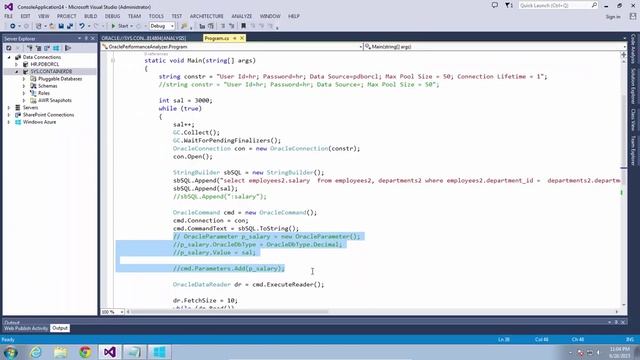Click the Start debugging button
Image resolution: width=640 pixels, height=360 pixels.
(x=120, y=26)
